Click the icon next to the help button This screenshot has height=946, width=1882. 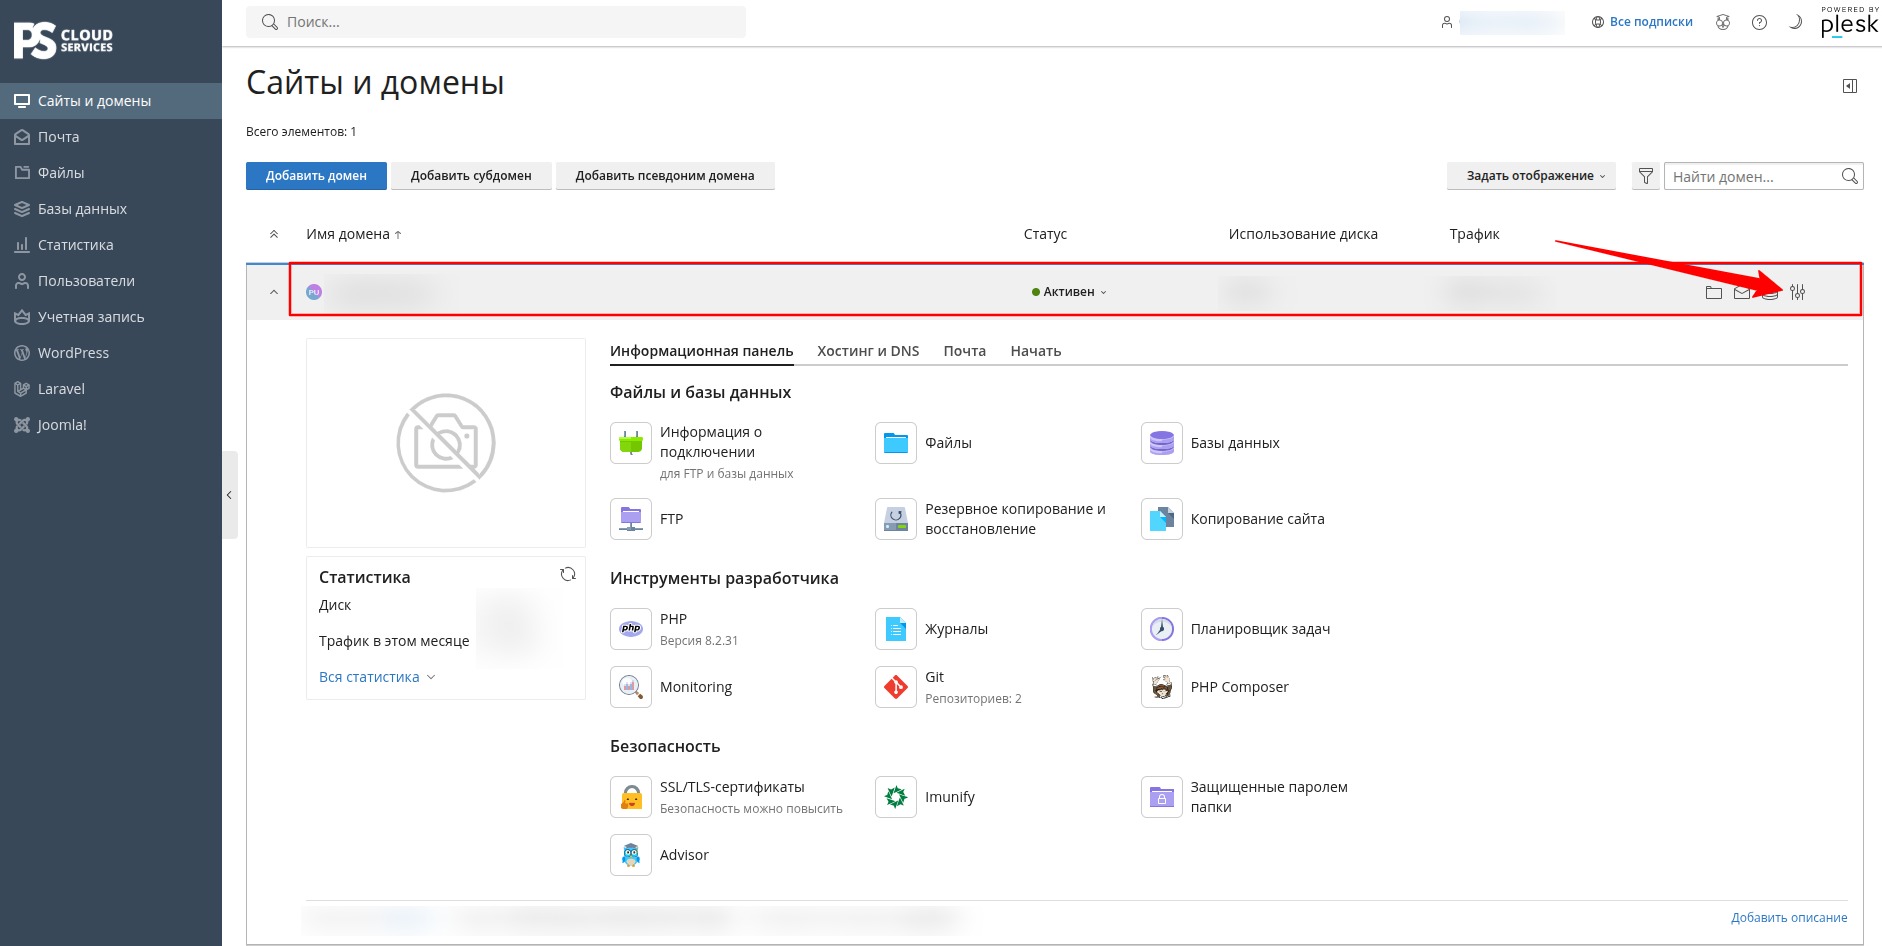1723,22
